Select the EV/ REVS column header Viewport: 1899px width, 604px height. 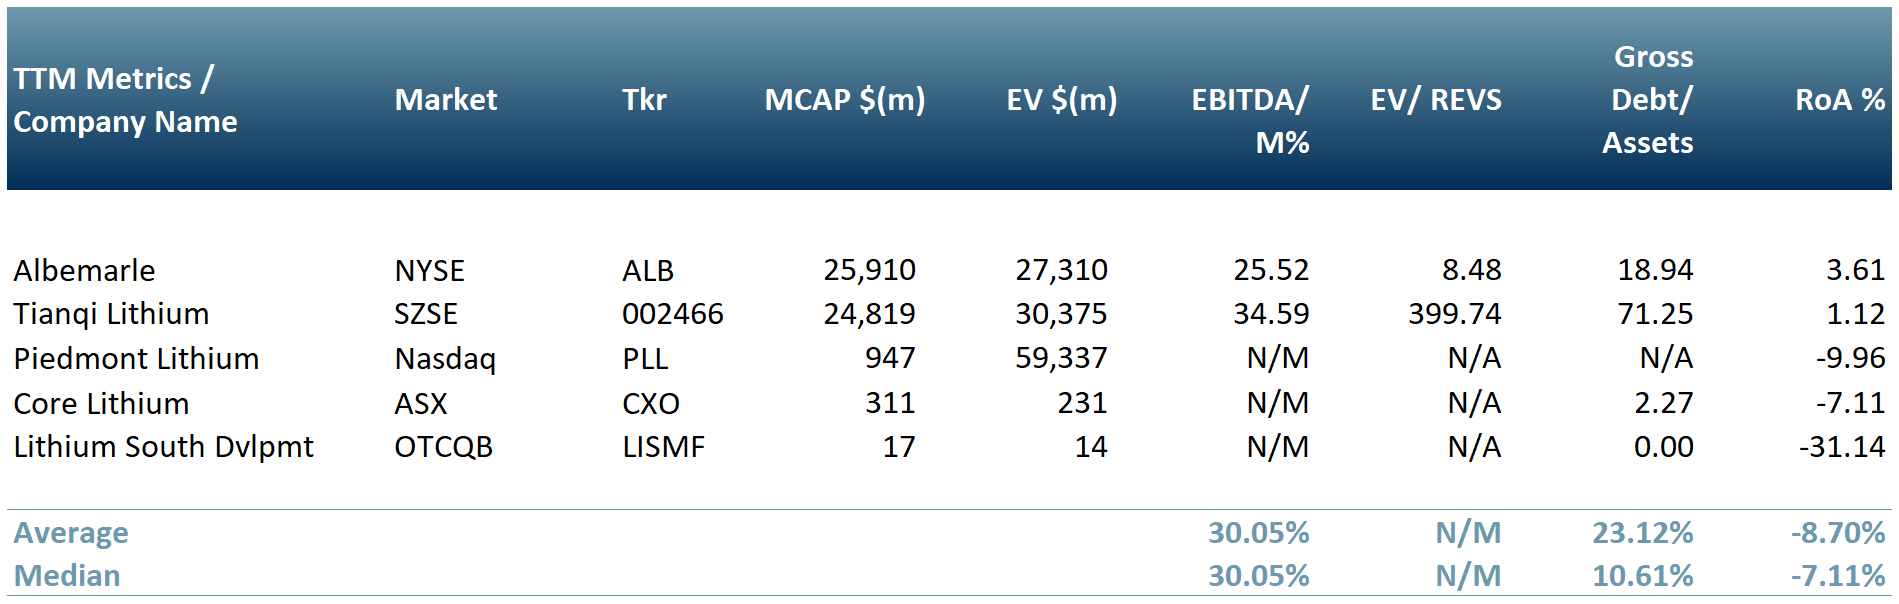pyautogui.click(x=1435, y=100)
